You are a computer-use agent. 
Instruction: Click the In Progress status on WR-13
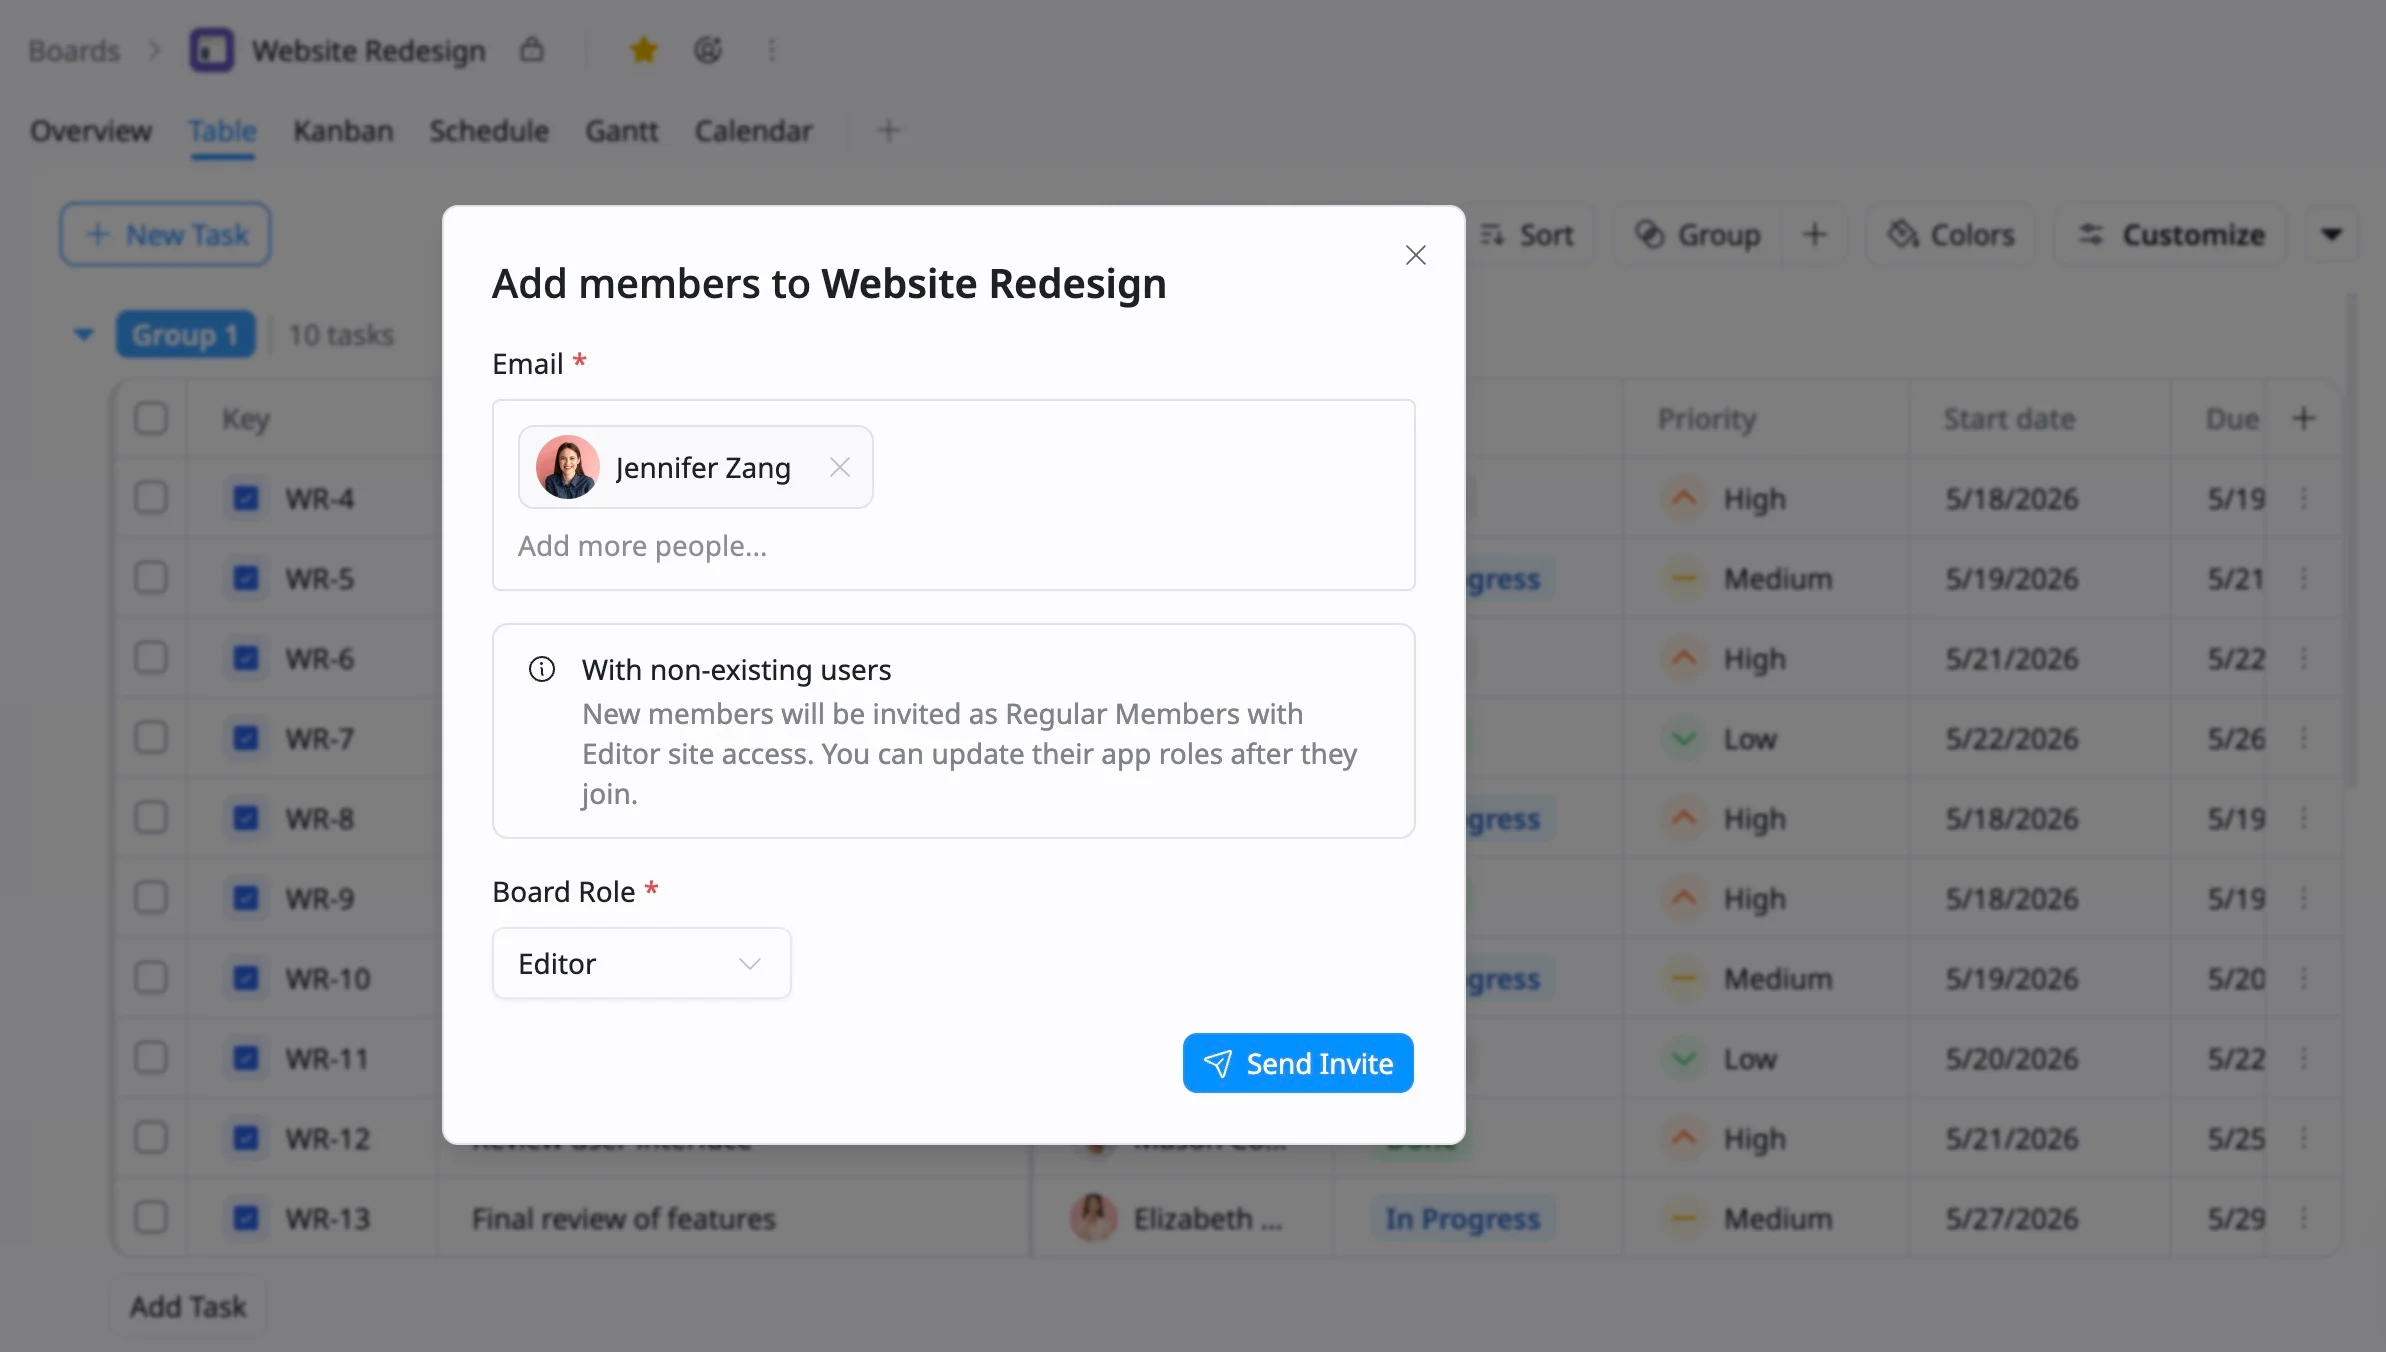1463,1219
